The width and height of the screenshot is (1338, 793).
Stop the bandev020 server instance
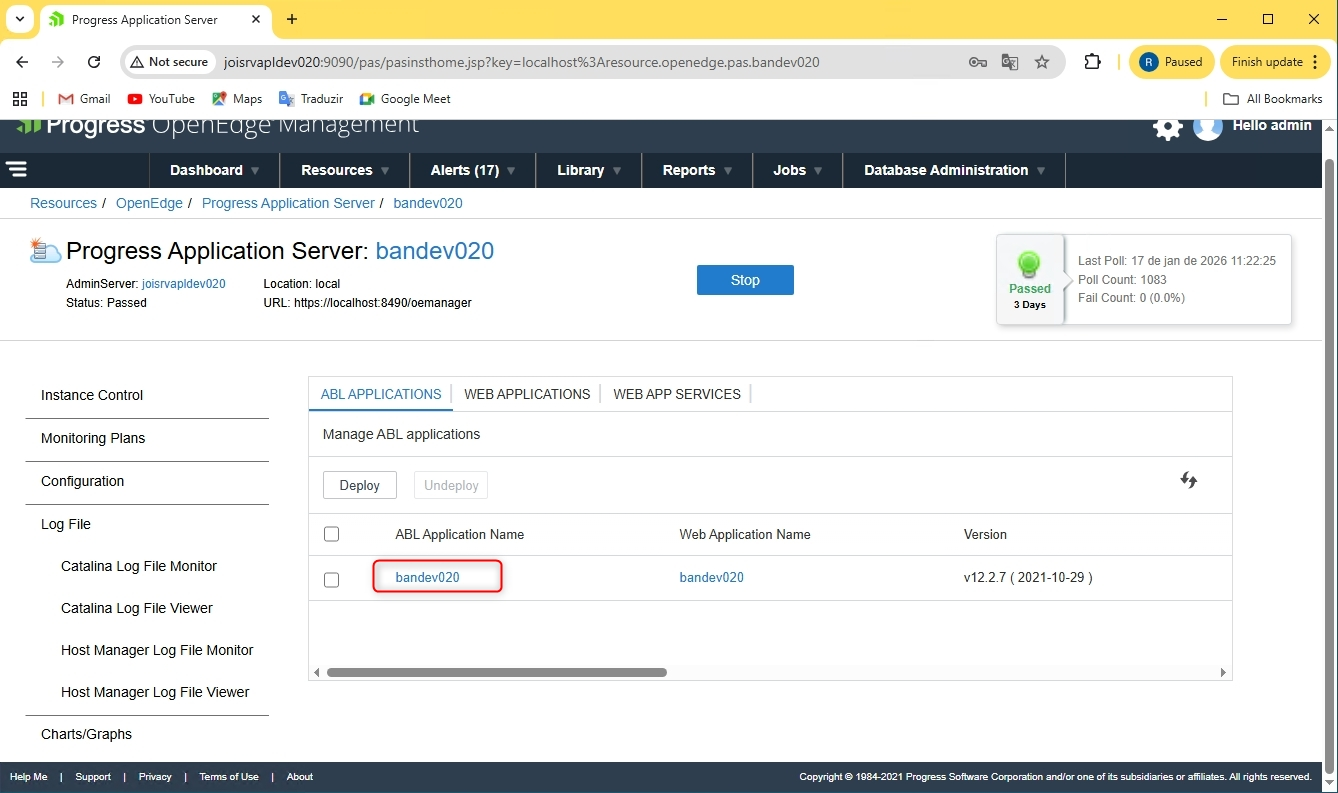(745, 280)
